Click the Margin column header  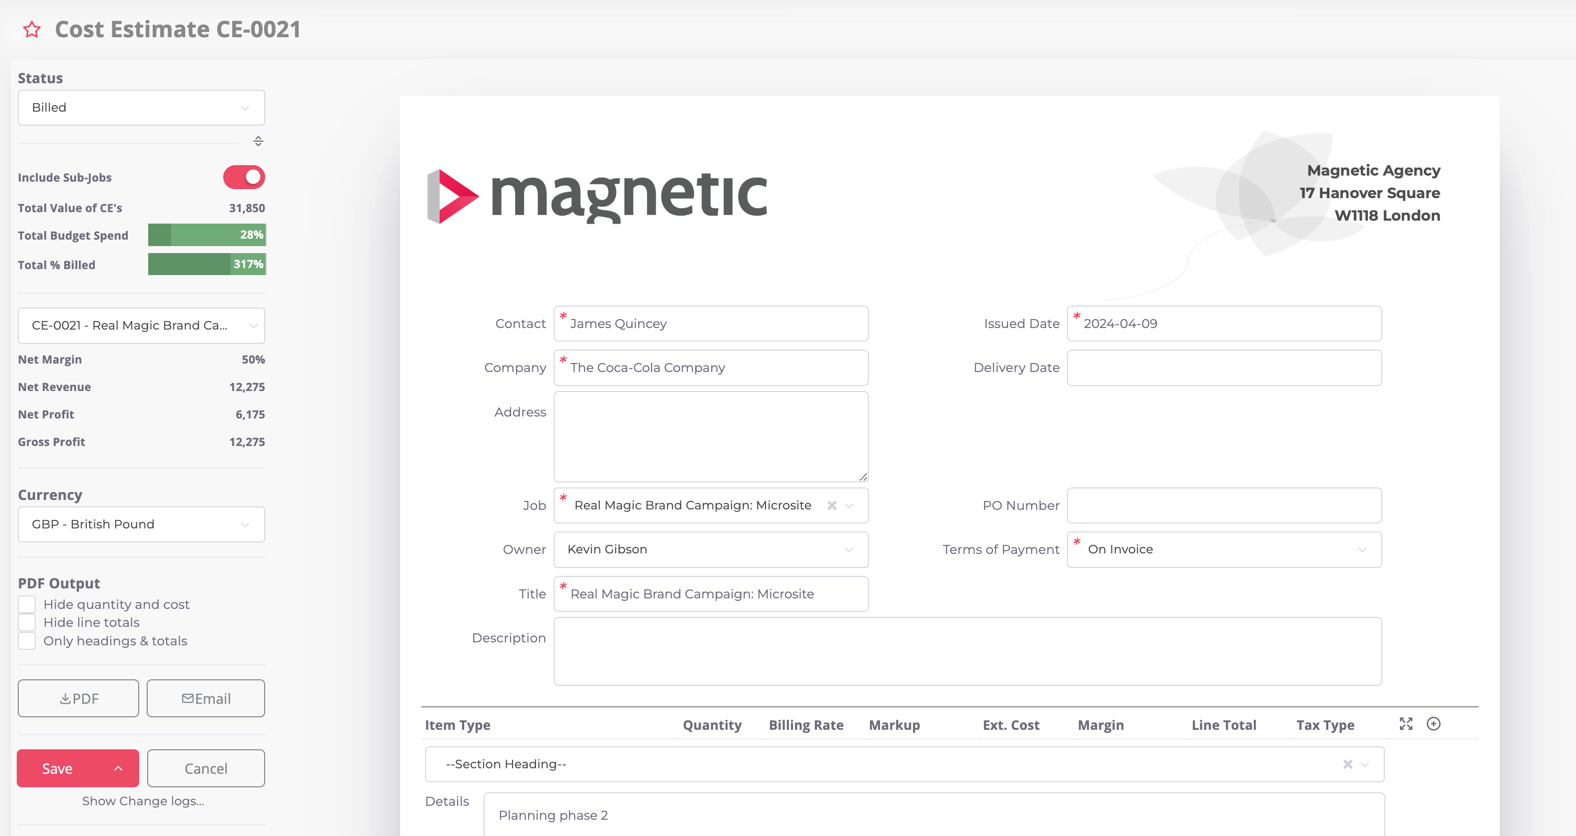pos(1101,726)
